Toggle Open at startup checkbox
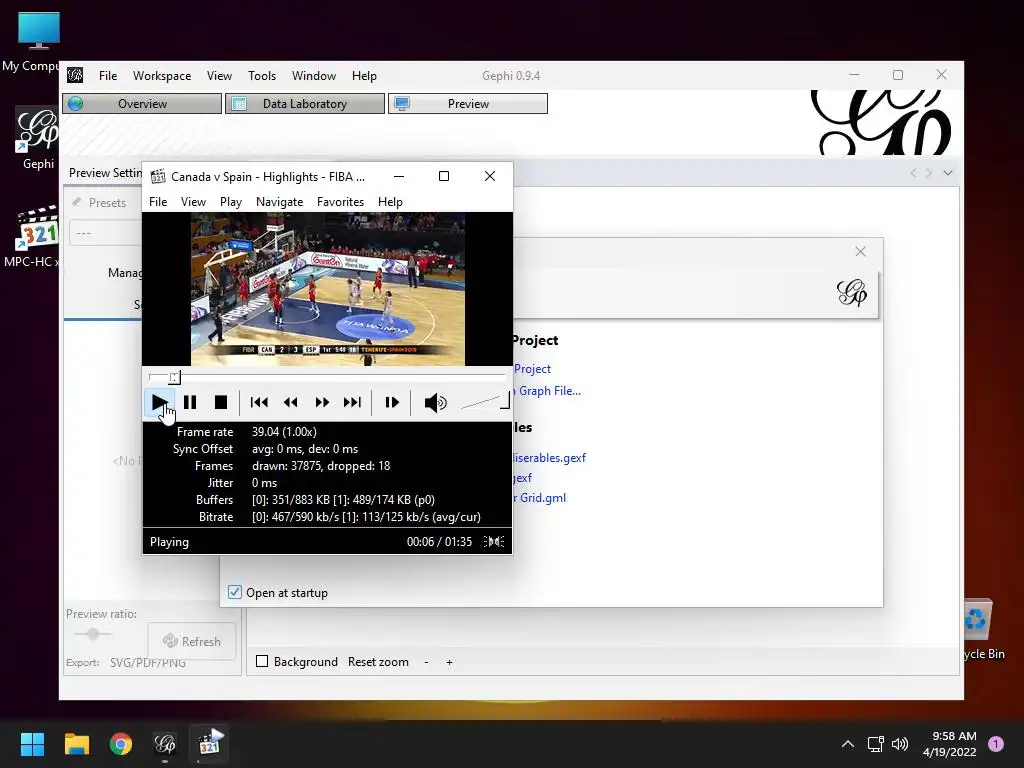The width and height of the screenshot is (1024, 768). tap(234, 592)
